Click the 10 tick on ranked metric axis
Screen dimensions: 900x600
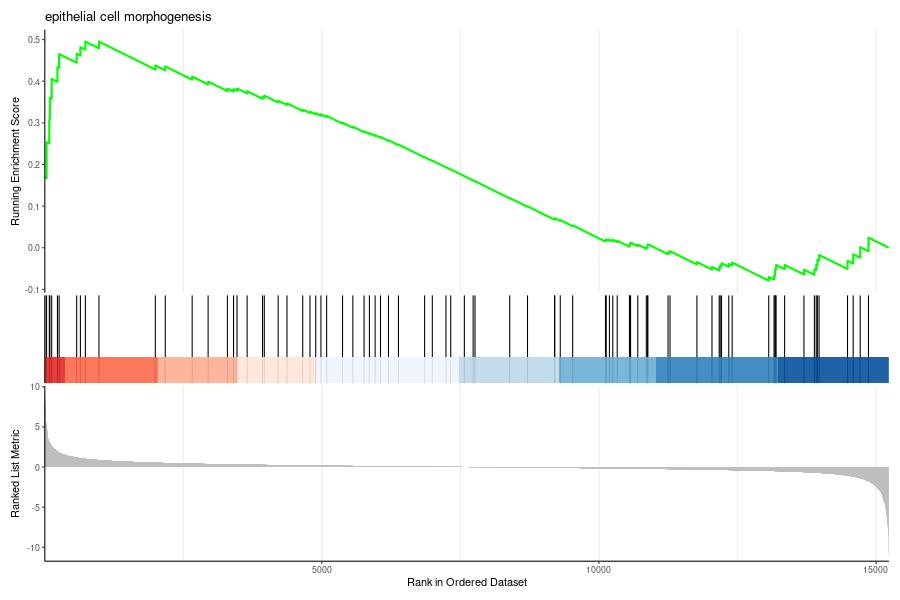36,386
